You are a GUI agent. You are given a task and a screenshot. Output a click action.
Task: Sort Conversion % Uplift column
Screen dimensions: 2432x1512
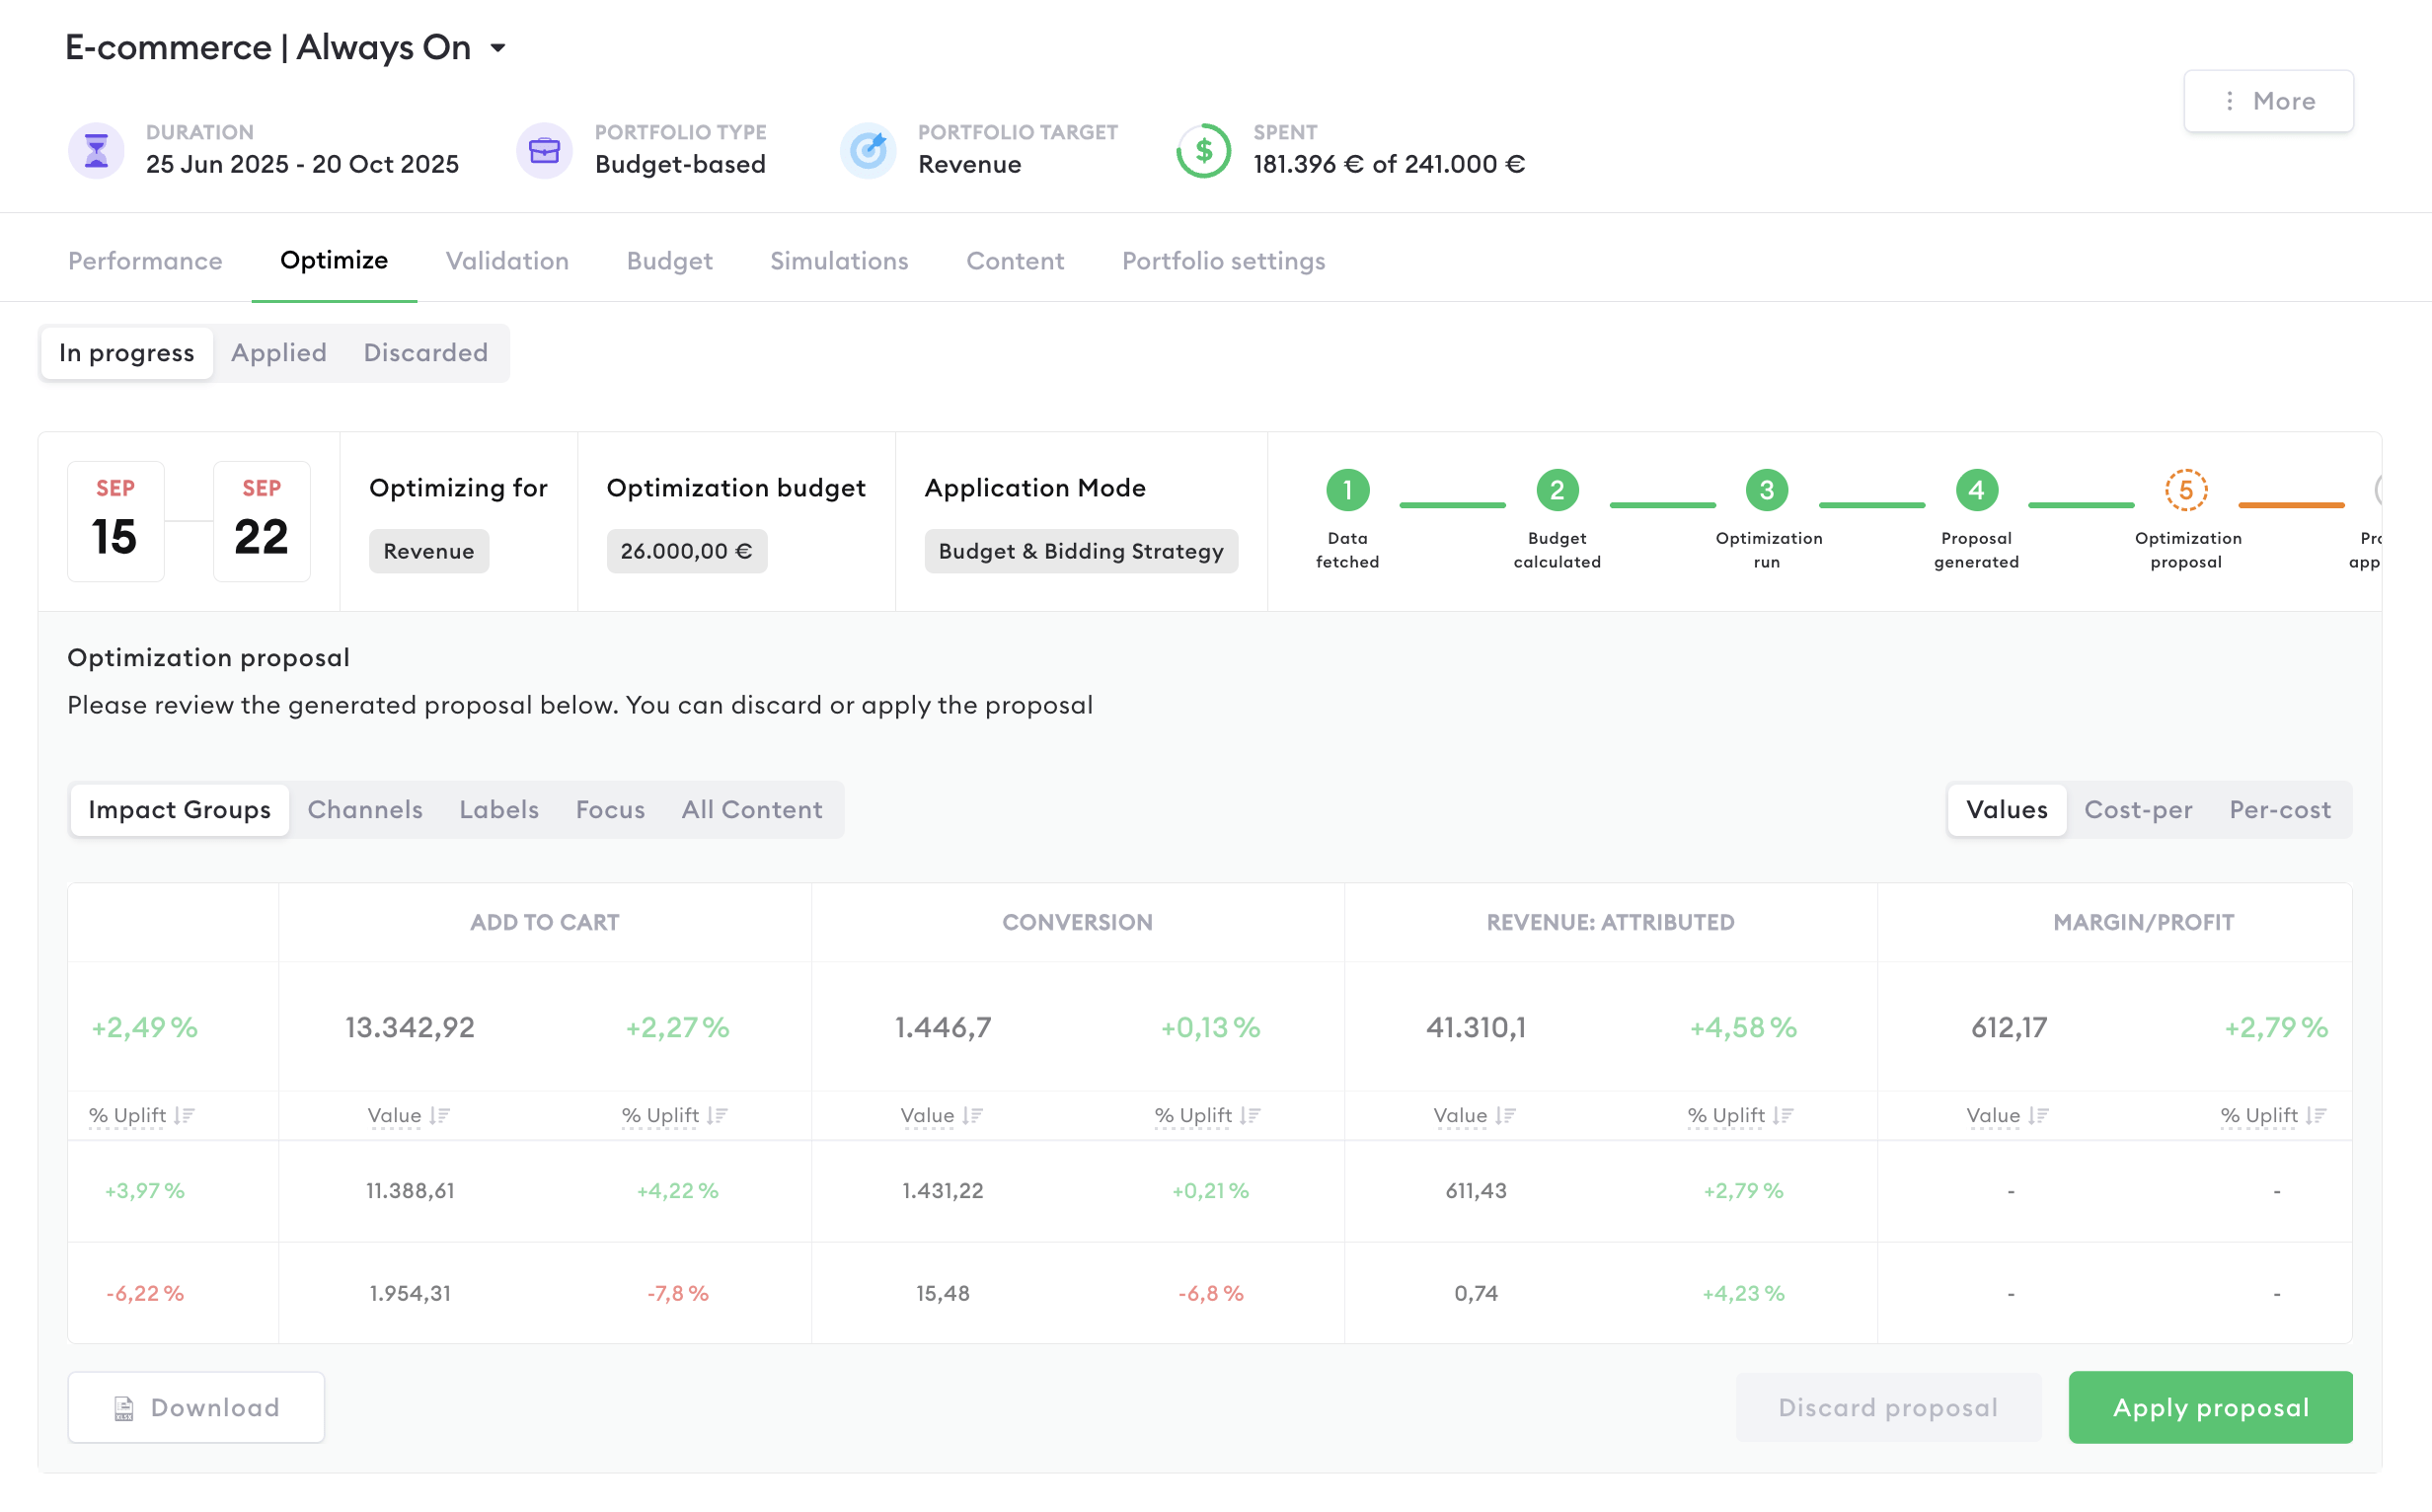click(1250, 1116)
